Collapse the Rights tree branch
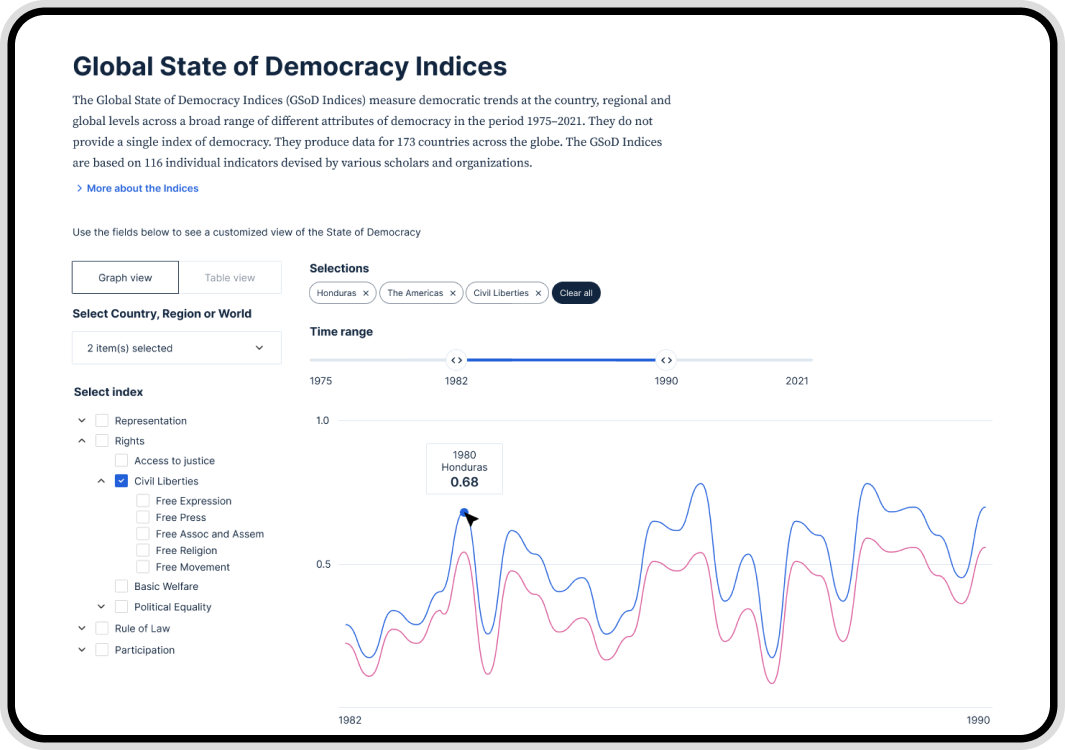Image resolution: width=1065 pixels, height=750 pixels. (x=81, y=440)
